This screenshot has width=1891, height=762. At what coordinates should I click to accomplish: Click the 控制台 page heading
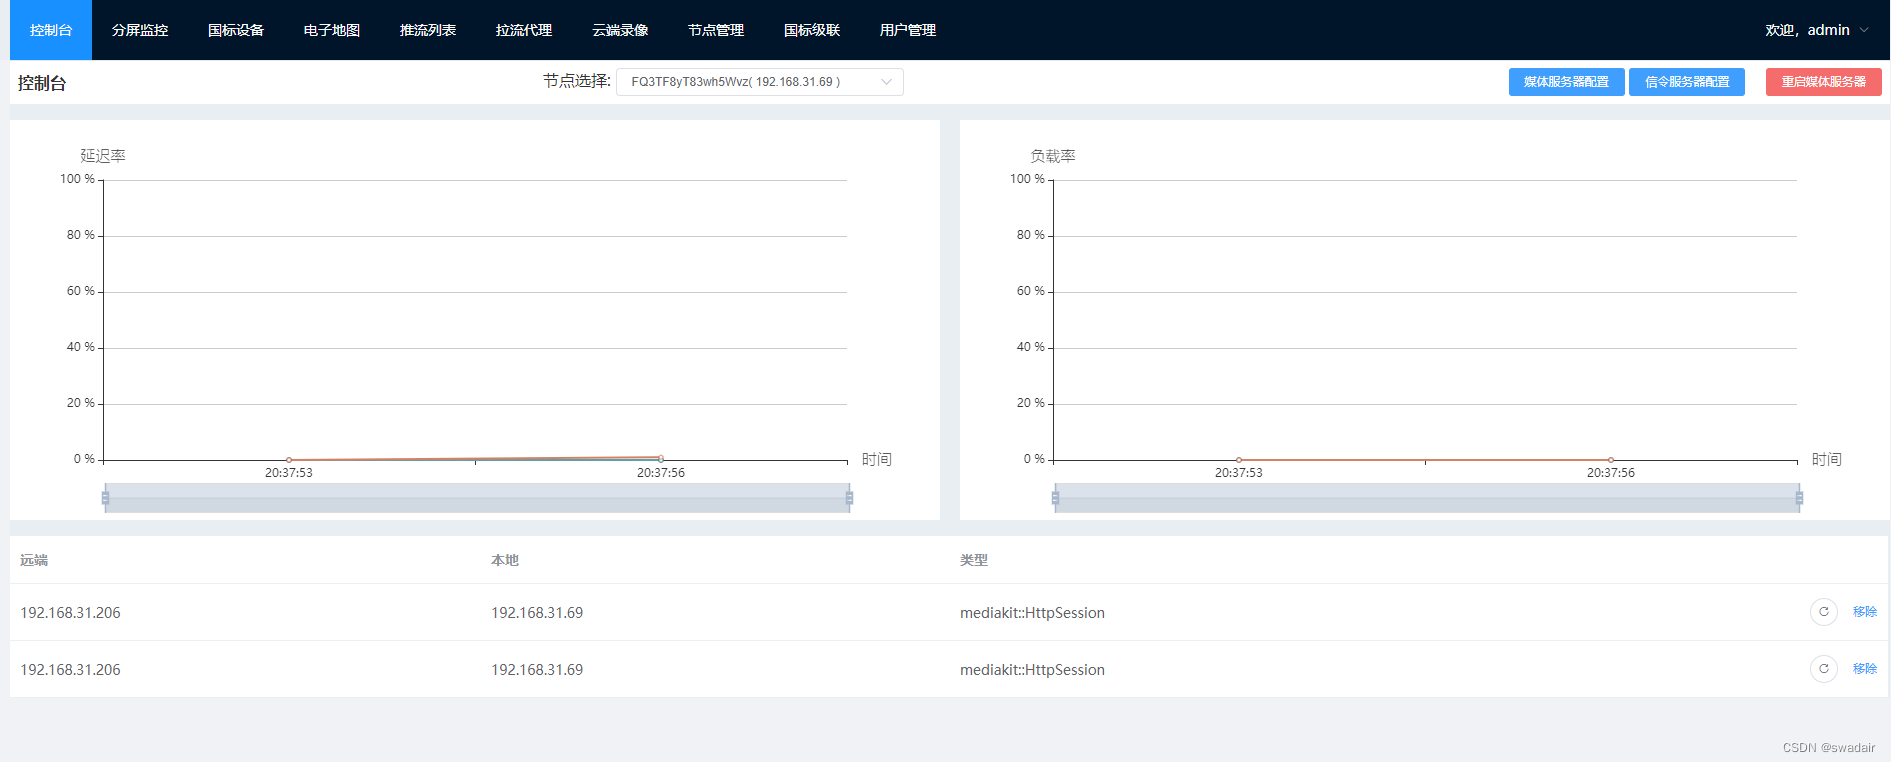tap(42, 83)
